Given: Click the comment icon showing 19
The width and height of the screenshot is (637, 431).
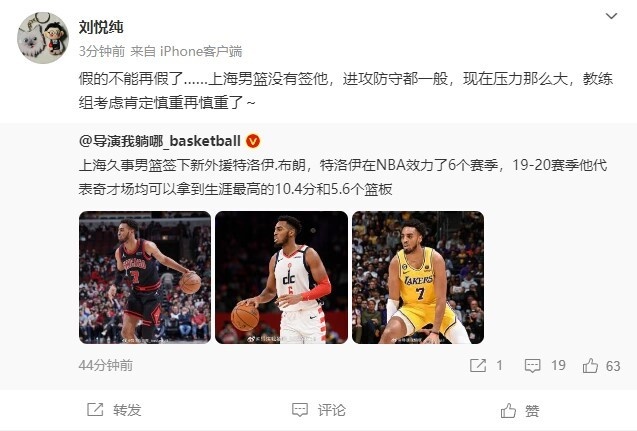Looking at the screenshot, I should click(x=532, y=366).
